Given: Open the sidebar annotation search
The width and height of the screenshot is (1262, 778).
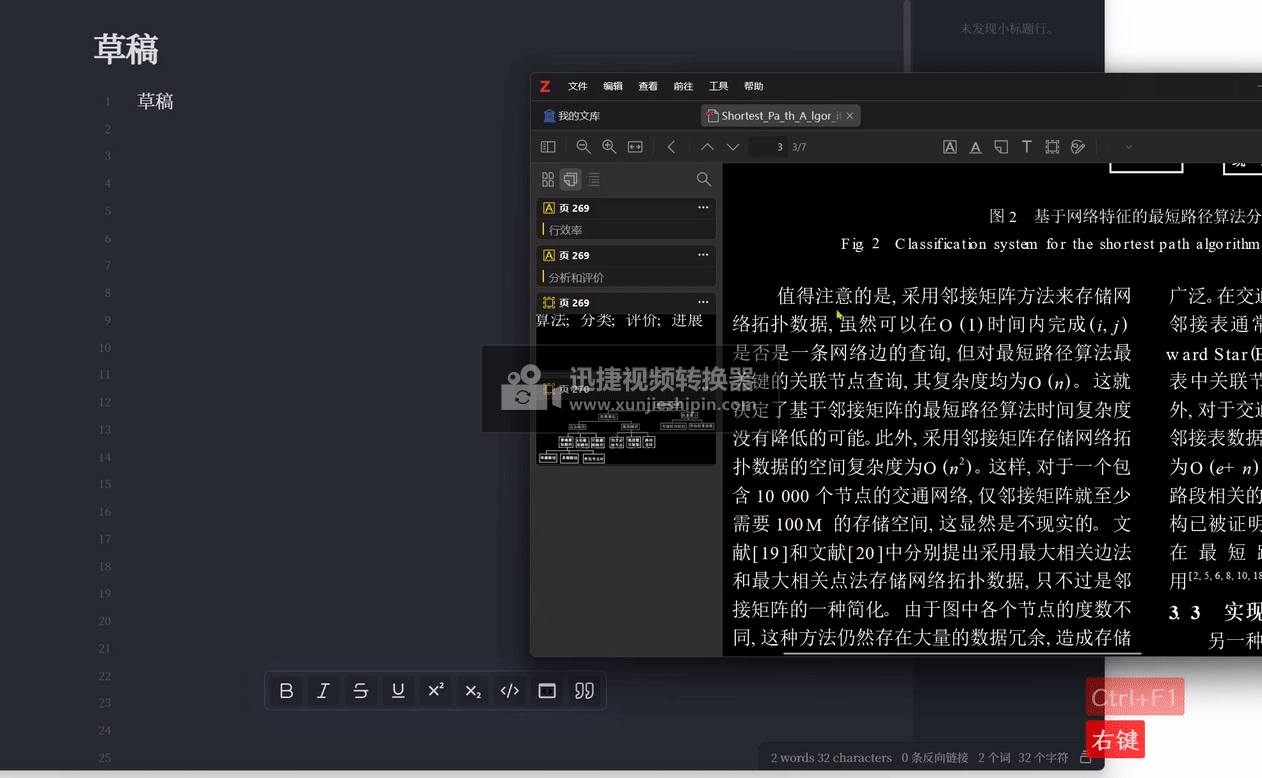Looking at the screenshot, I should (x=704, y=180).
